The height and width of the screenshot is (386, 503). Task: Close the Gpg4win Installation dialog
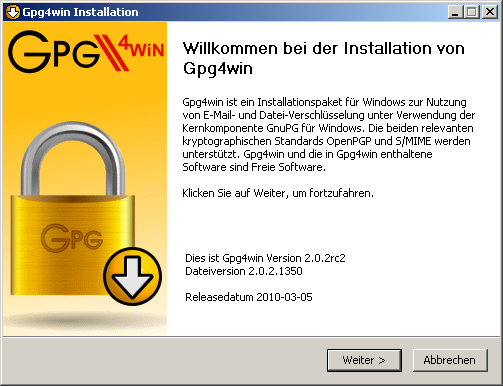click(x=490, y=12)
